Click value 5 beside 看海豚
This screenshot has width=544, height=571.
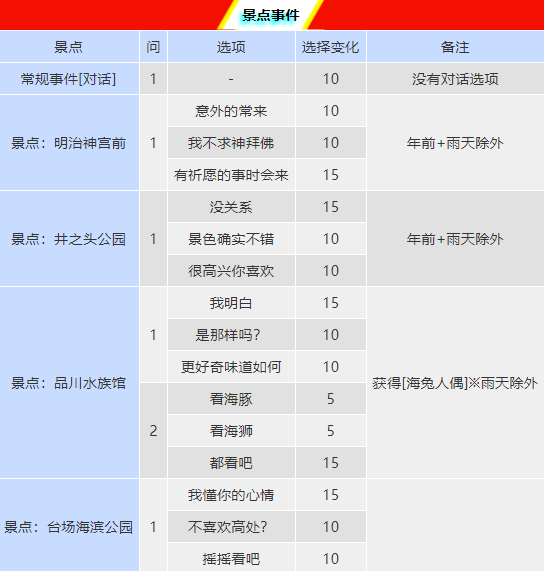pyautogui.click(x=331, y=399)
